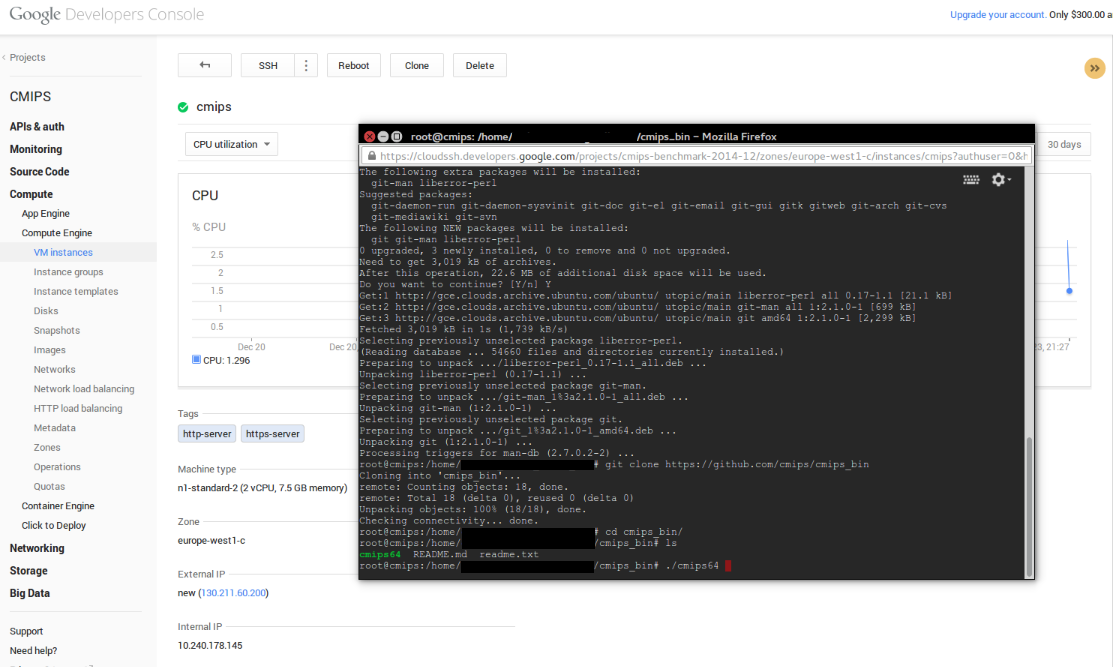This screenshot has width=1113, height=667.
Task: Open Container Engine
Action: (x=57, y=506)
